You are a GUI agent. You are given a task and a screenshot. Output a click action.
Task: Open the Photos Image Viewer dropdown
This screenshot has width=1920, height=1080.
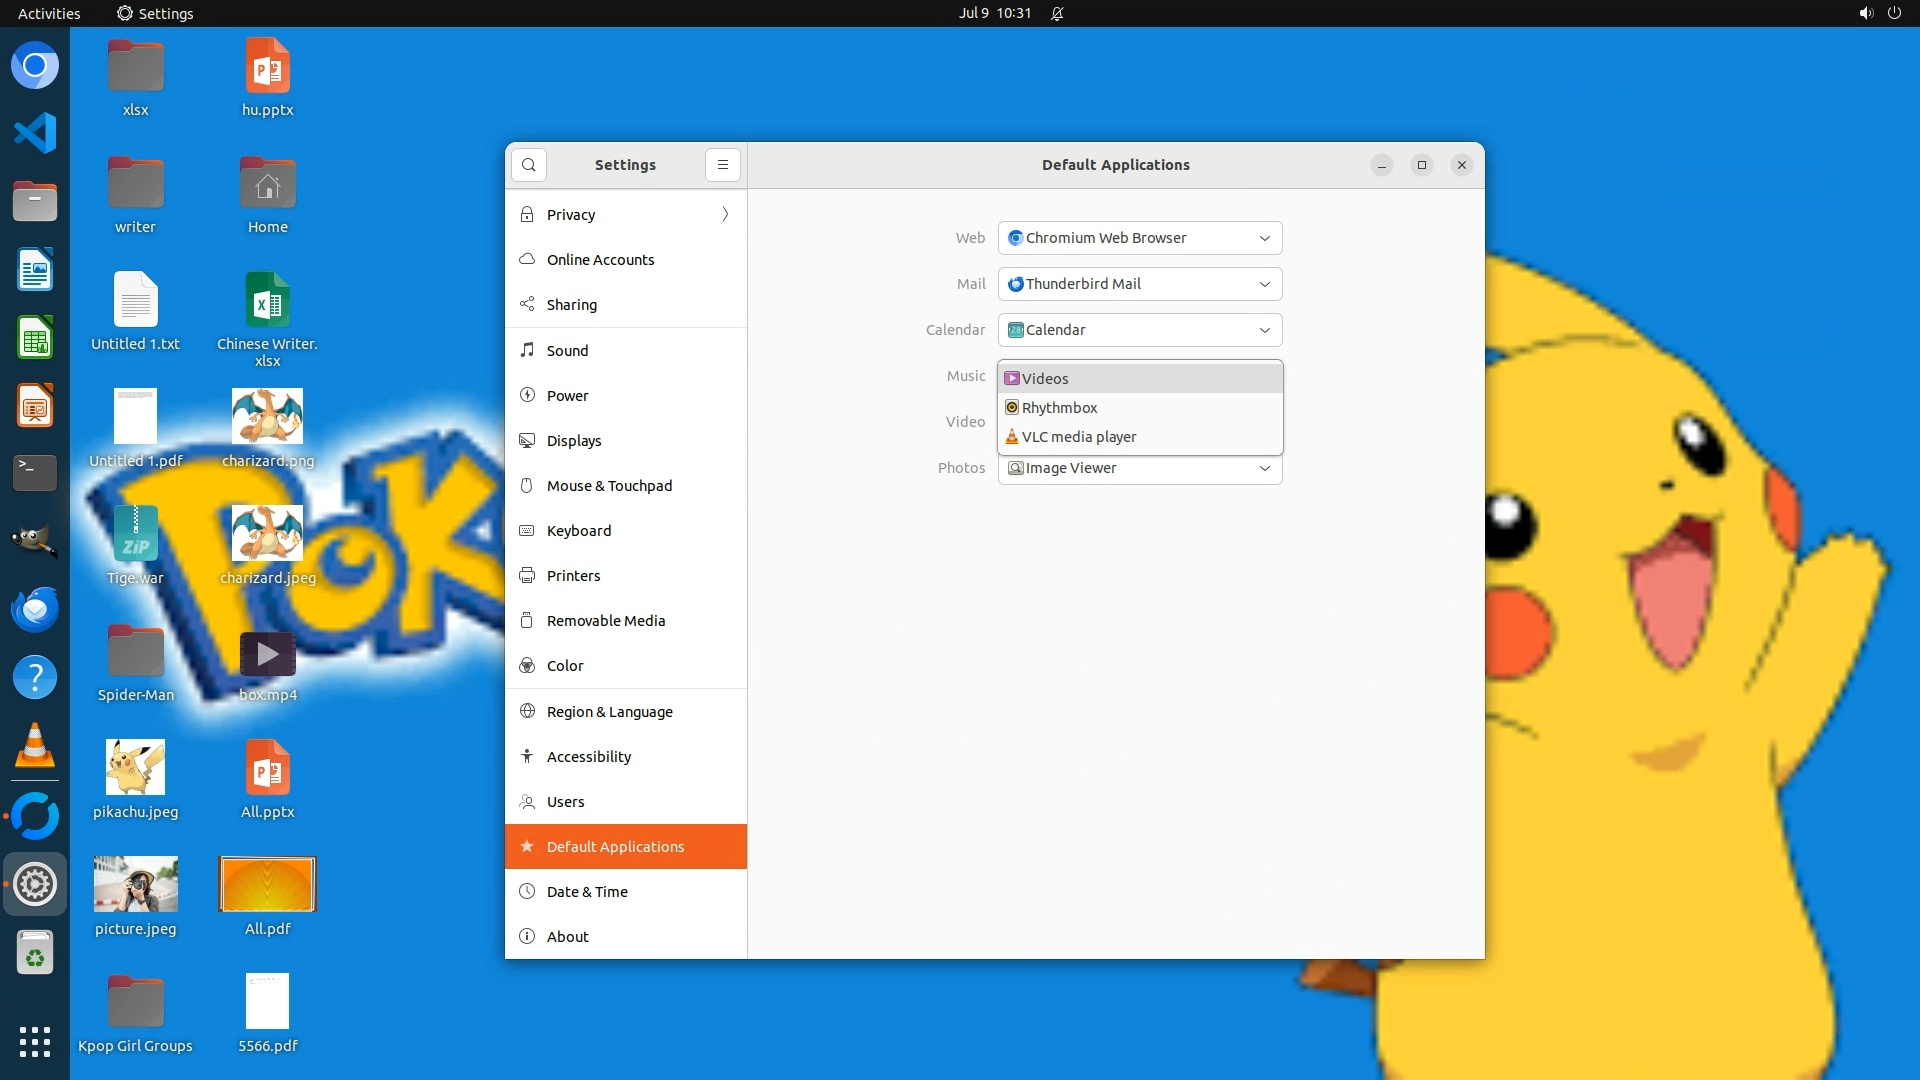coord(1139,468)
